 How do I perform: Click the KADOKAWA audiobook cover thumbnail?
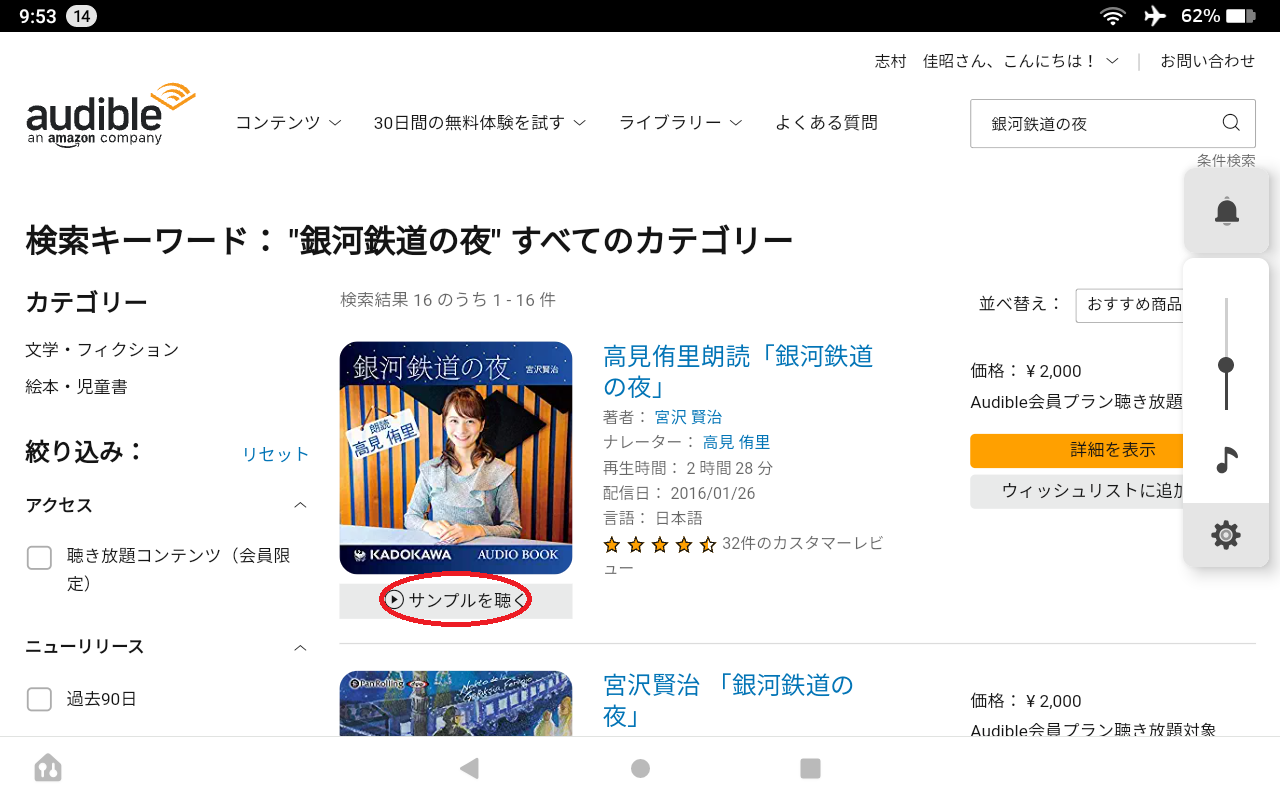click(x=456, y=458)
